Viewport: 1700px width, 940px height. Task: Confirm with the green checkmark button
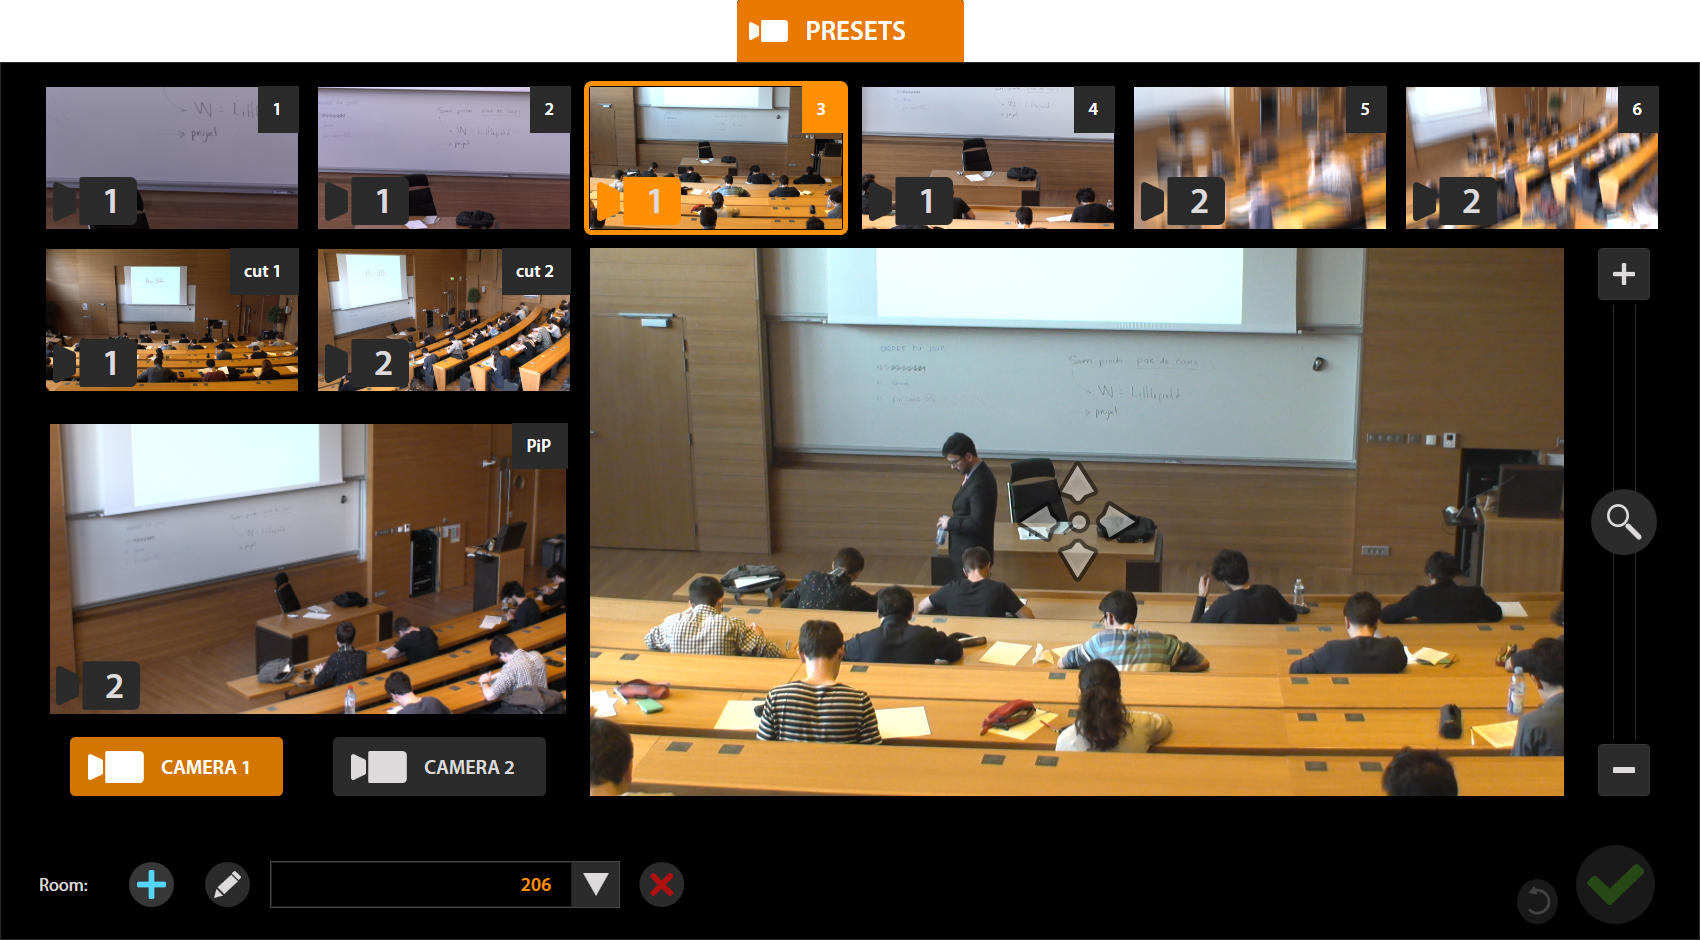pyautogui.click(x=1615, y=884)
